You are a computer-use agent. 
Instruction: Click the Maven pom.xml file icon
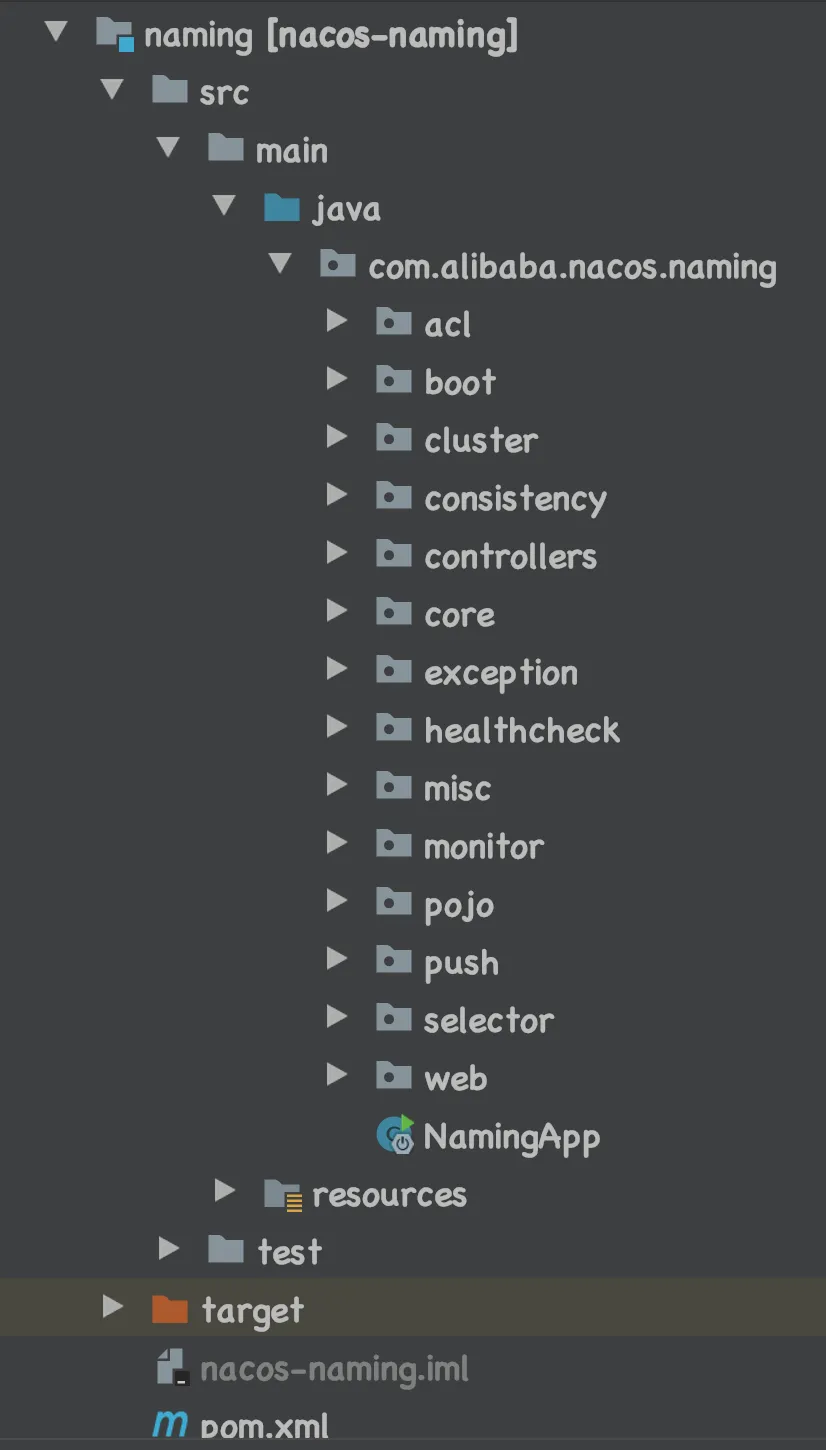170,1424
